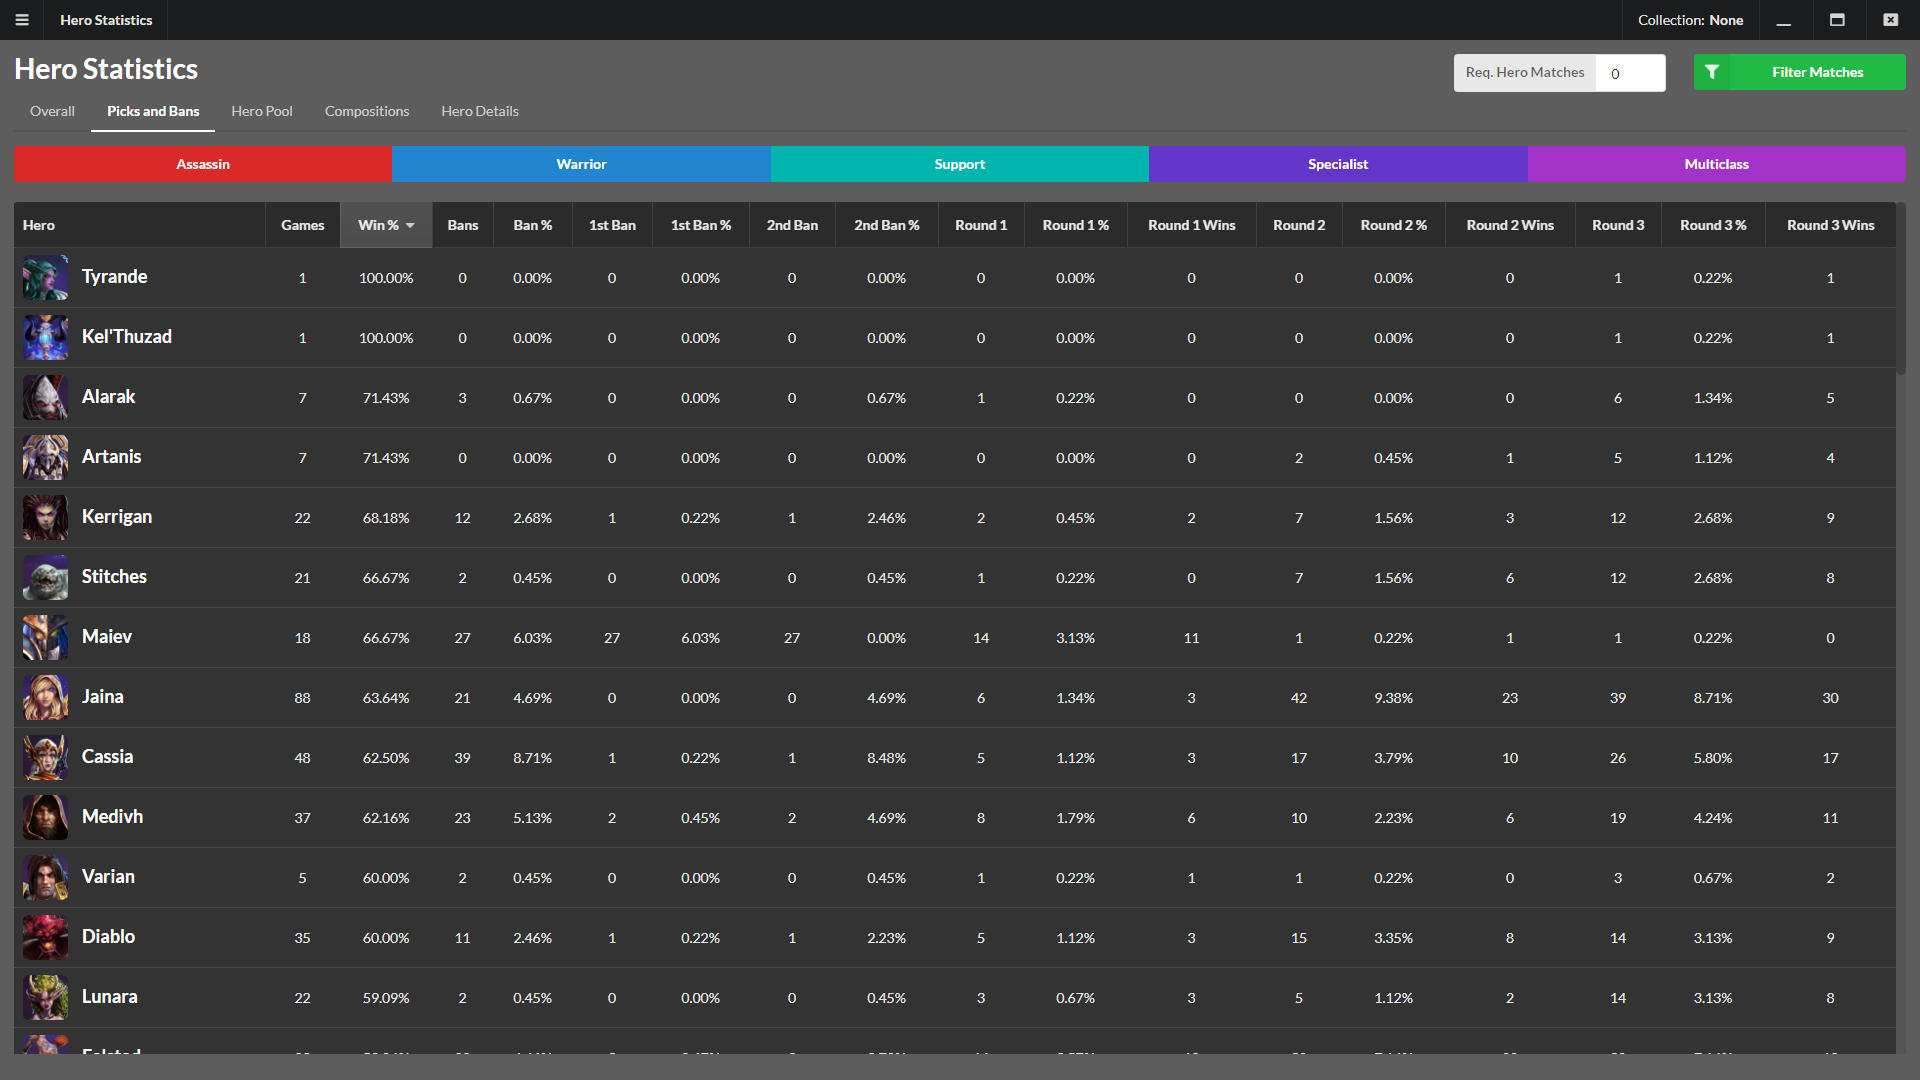
Task: Select the Assassin category filter
Action: point(203,162)
